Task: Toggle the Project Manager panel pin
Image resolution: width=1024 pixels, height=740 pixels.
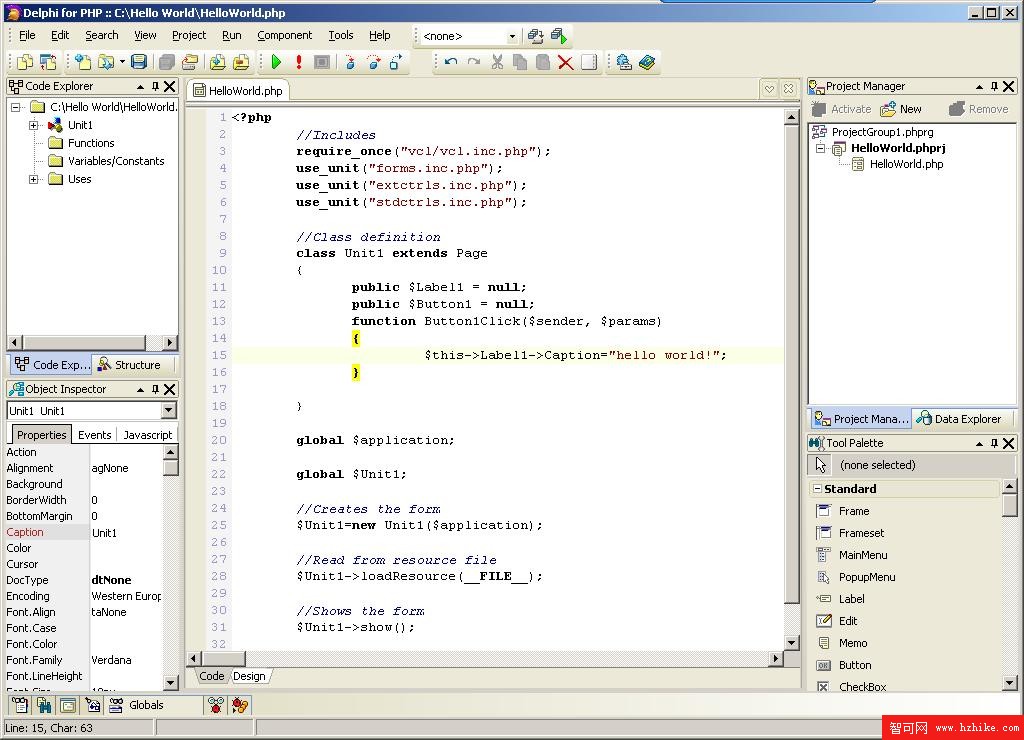Action: (x=994, y=86)
